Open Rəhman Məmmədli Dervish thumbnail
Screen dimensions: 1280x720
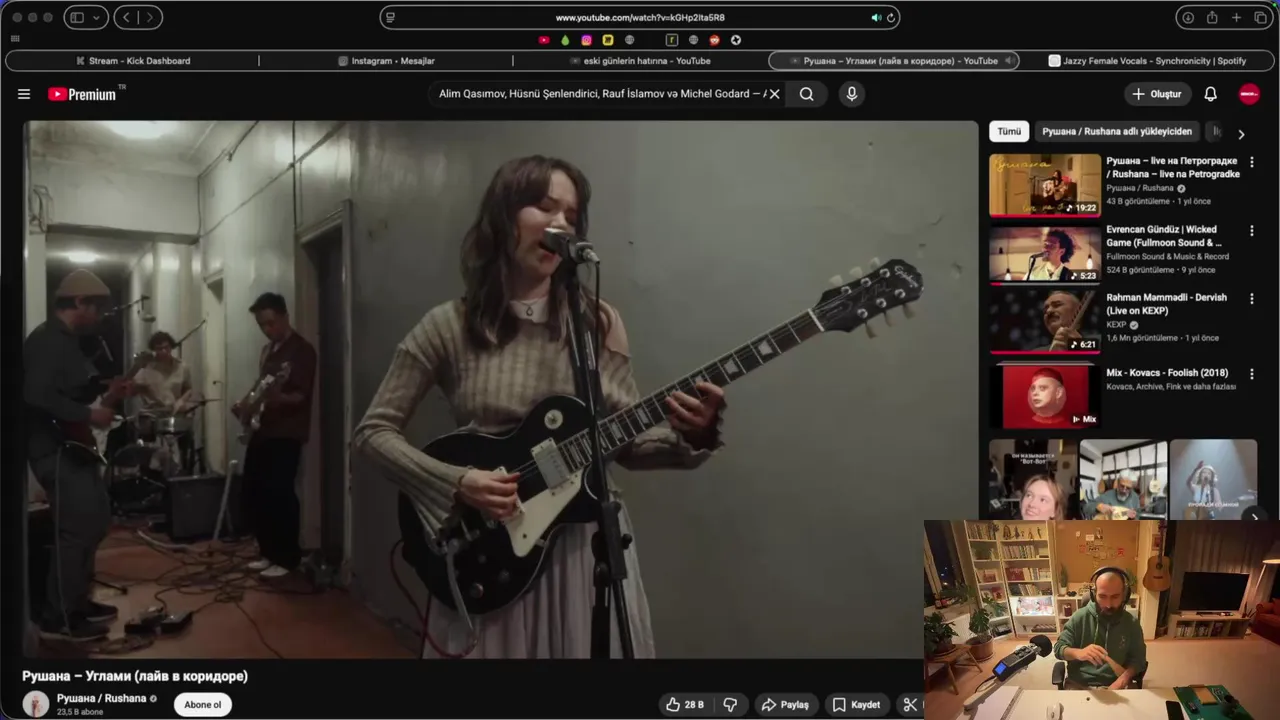(1044, 322)
